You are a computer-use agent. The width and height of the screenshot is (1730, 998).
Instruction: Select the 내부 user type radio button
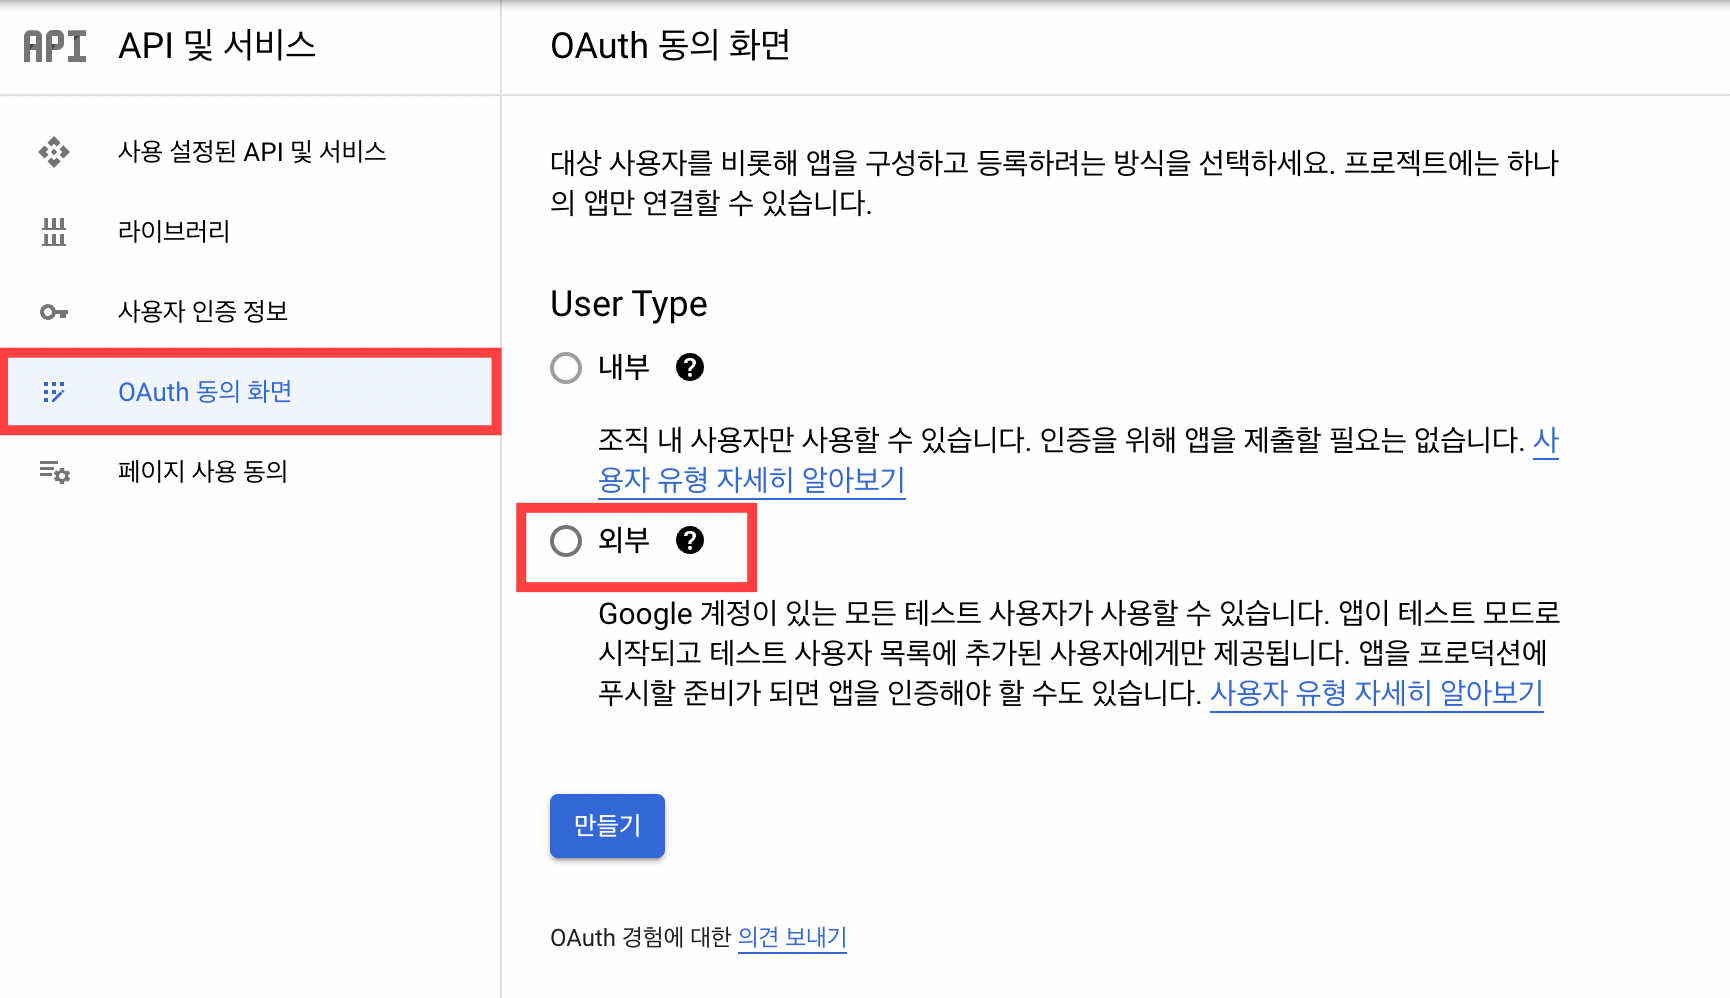(x=566, y=368)
